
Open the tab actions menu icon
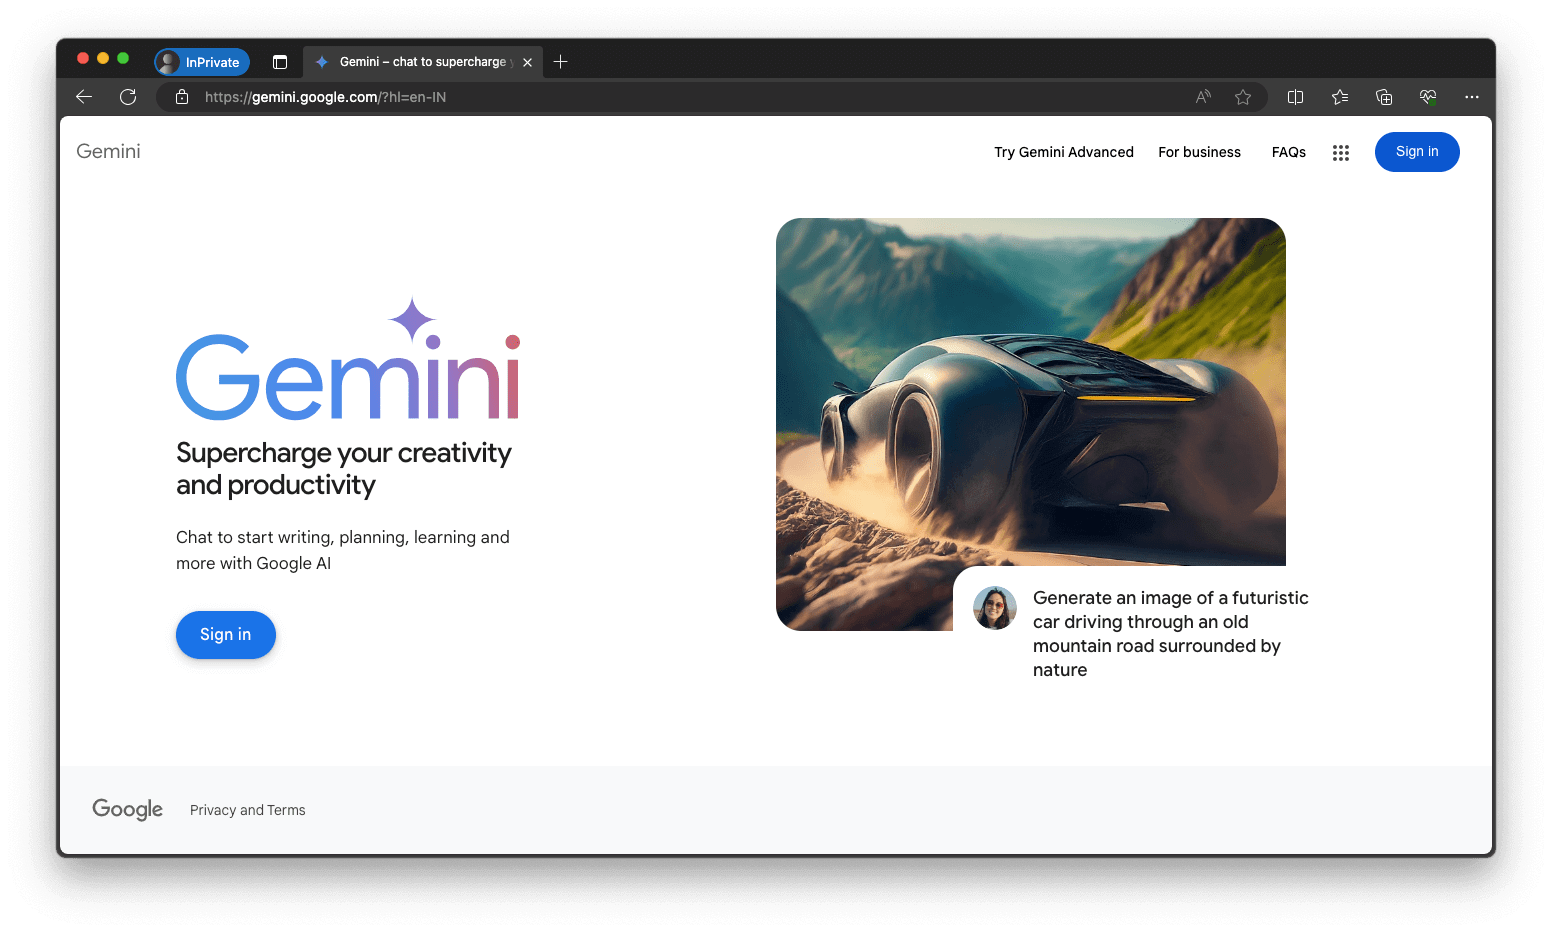coord(280,61)
